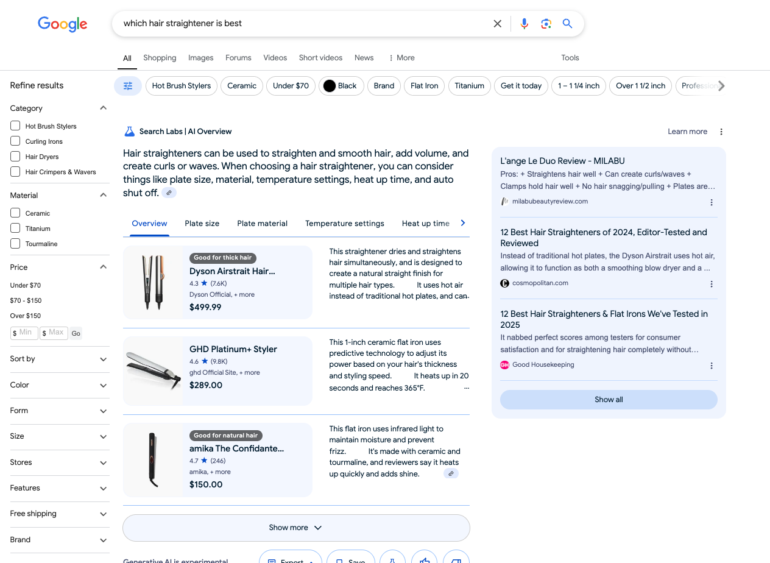
Task: Click the amika Confidante product image
Action: (x=153, y=460)
